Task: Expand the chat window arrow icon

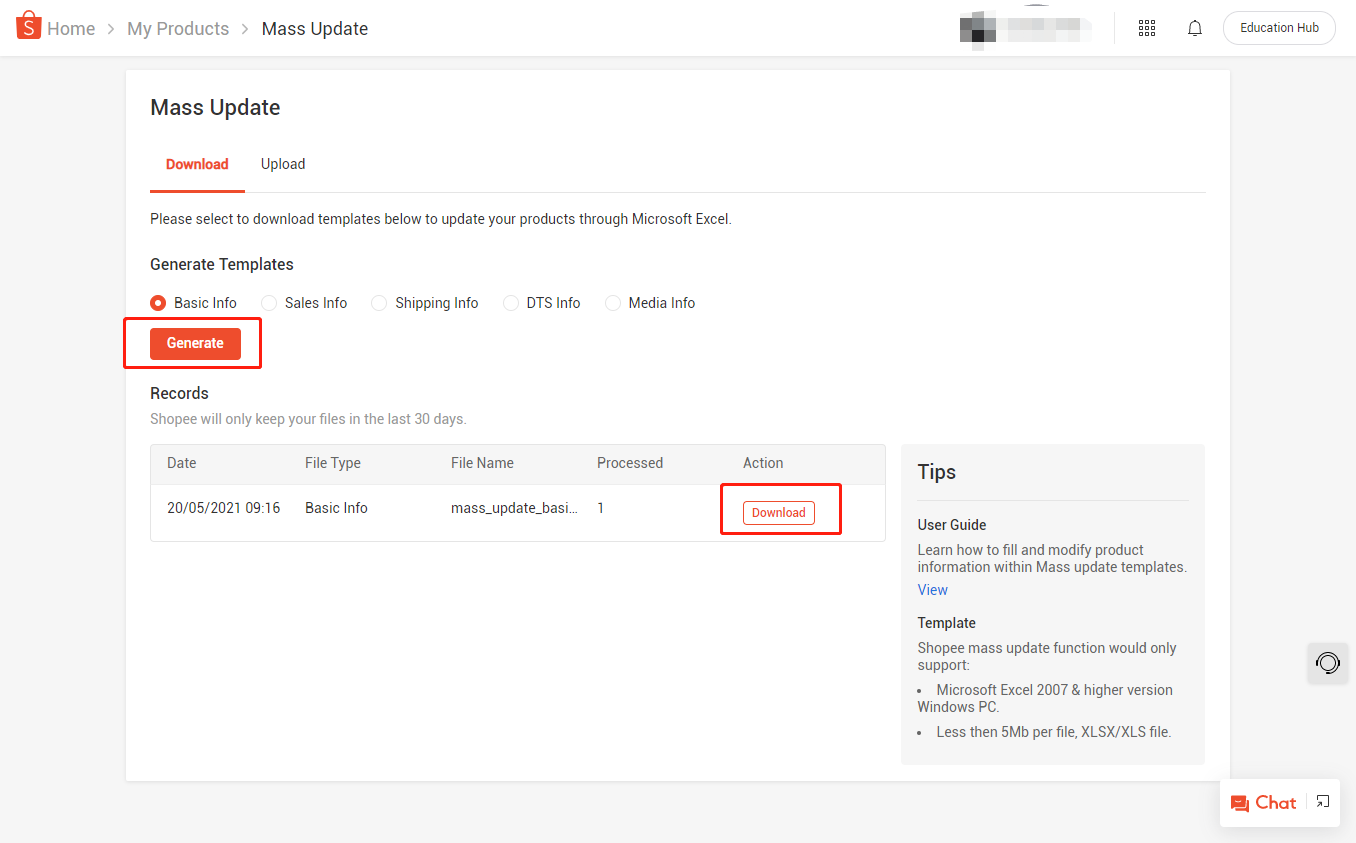Action: coord(1322,801)
